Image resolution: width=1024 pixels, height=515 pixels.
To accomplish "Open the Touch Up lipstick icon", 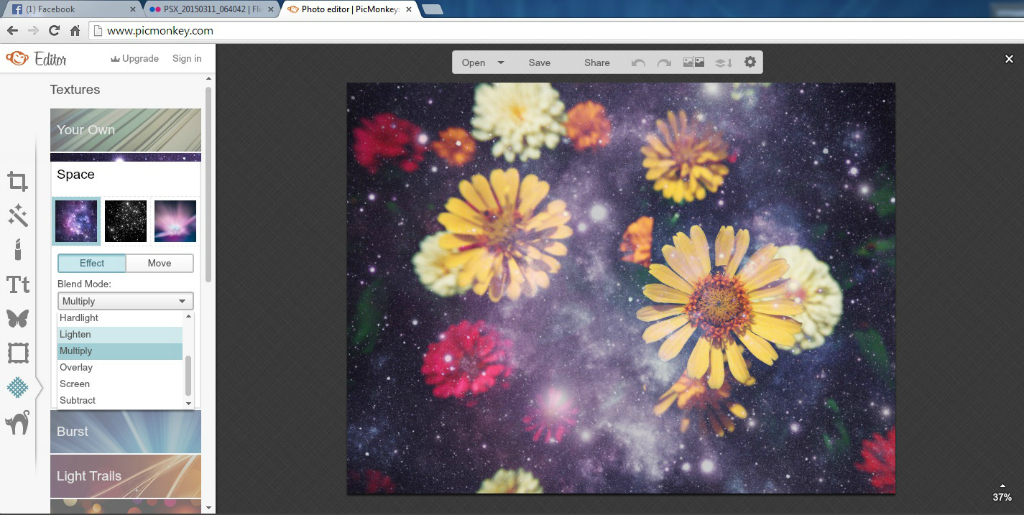I will (18, 249).
